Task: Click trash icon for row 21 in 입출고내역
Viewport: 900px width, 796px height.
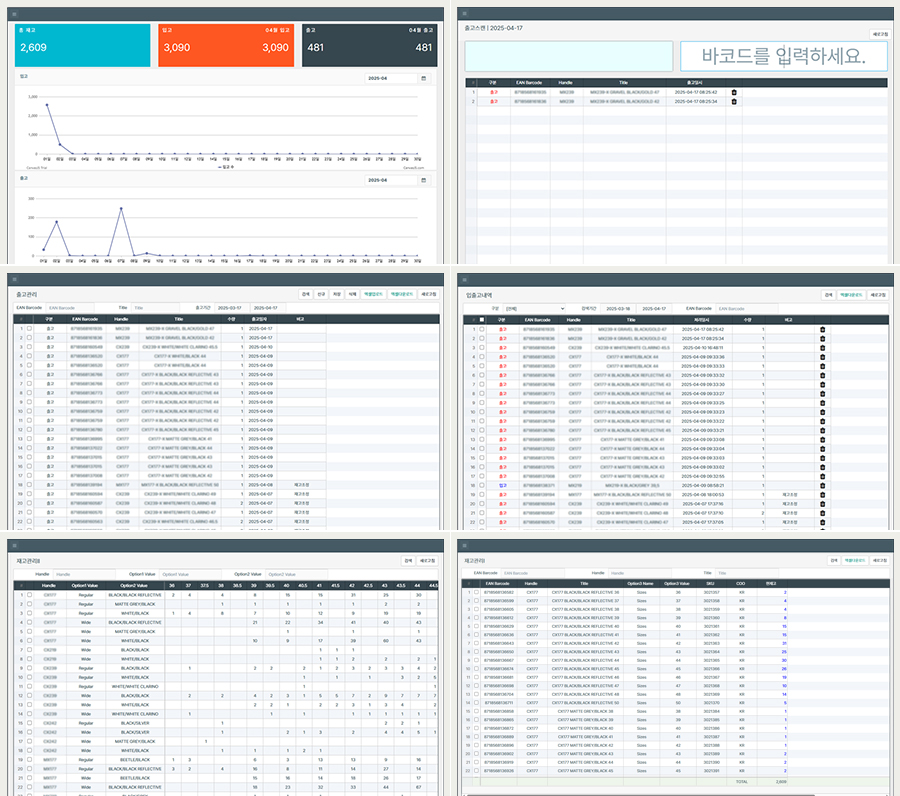Action: pos(823,513)
